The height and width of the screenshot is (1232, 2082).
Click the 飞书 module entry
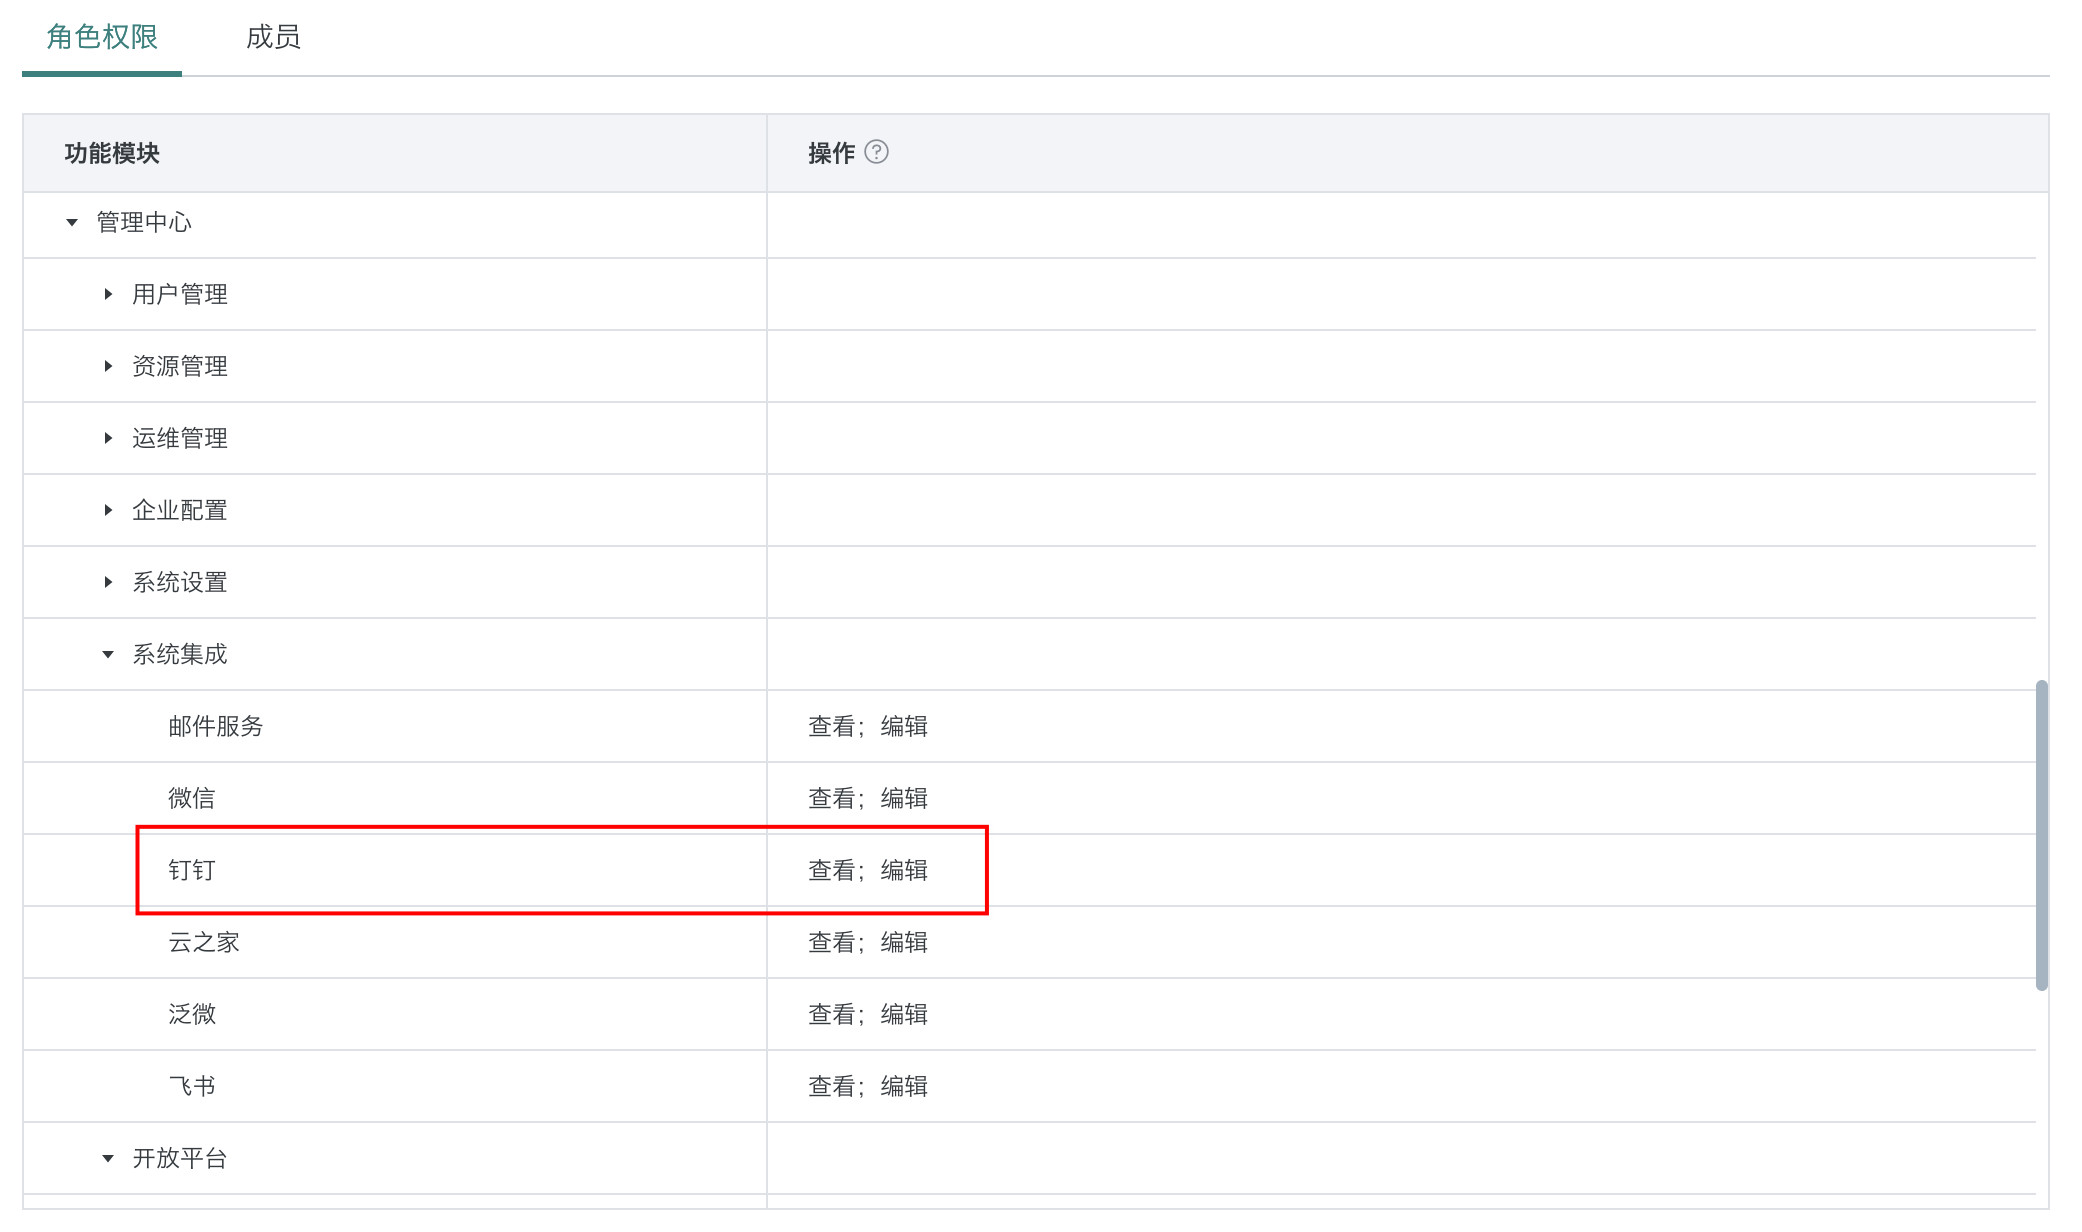pyautogui.click(x=192, y=1086)
